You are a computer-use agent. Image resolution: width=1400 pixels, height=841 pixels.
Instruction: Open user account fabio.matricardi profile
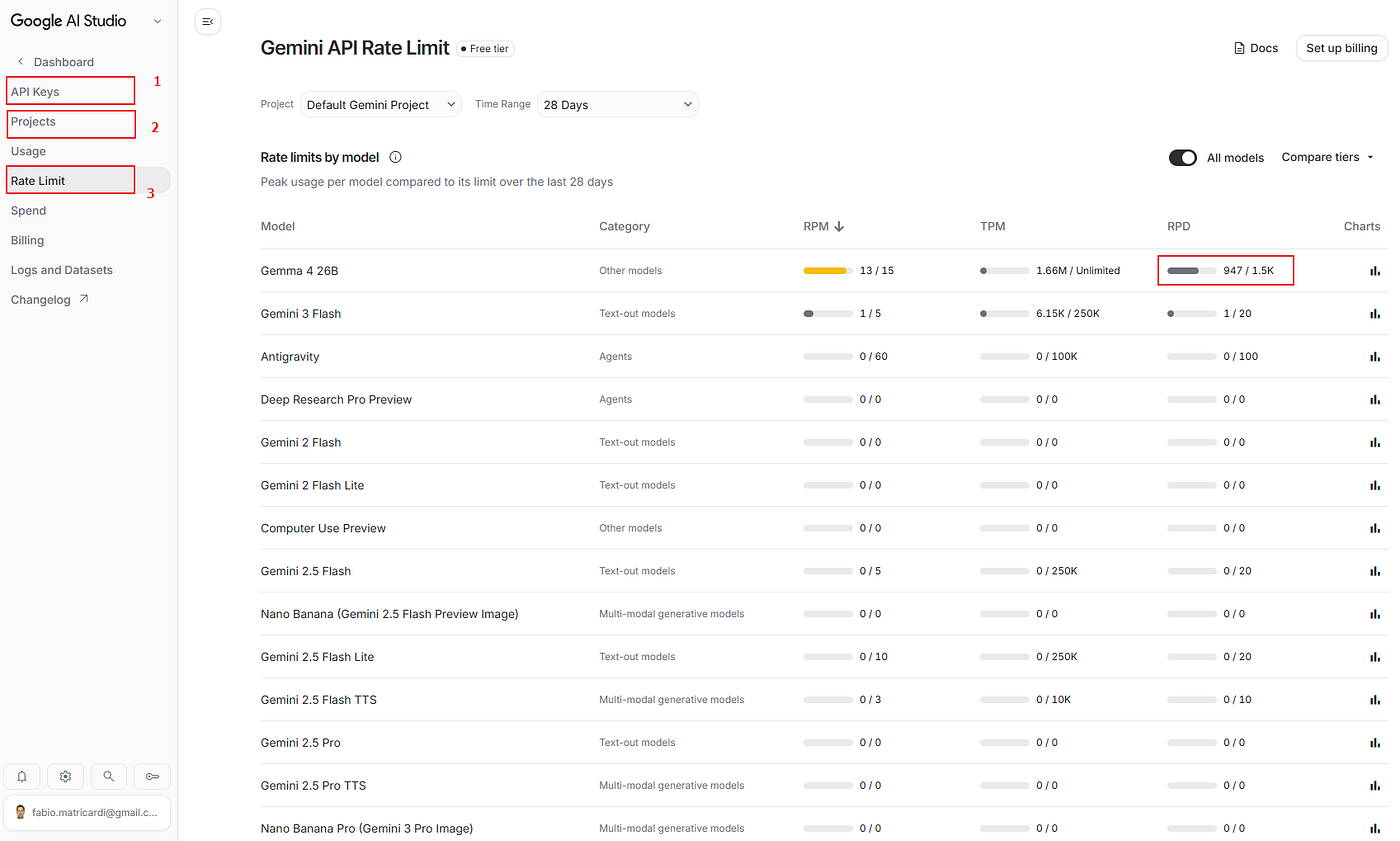tap(87, 813)
